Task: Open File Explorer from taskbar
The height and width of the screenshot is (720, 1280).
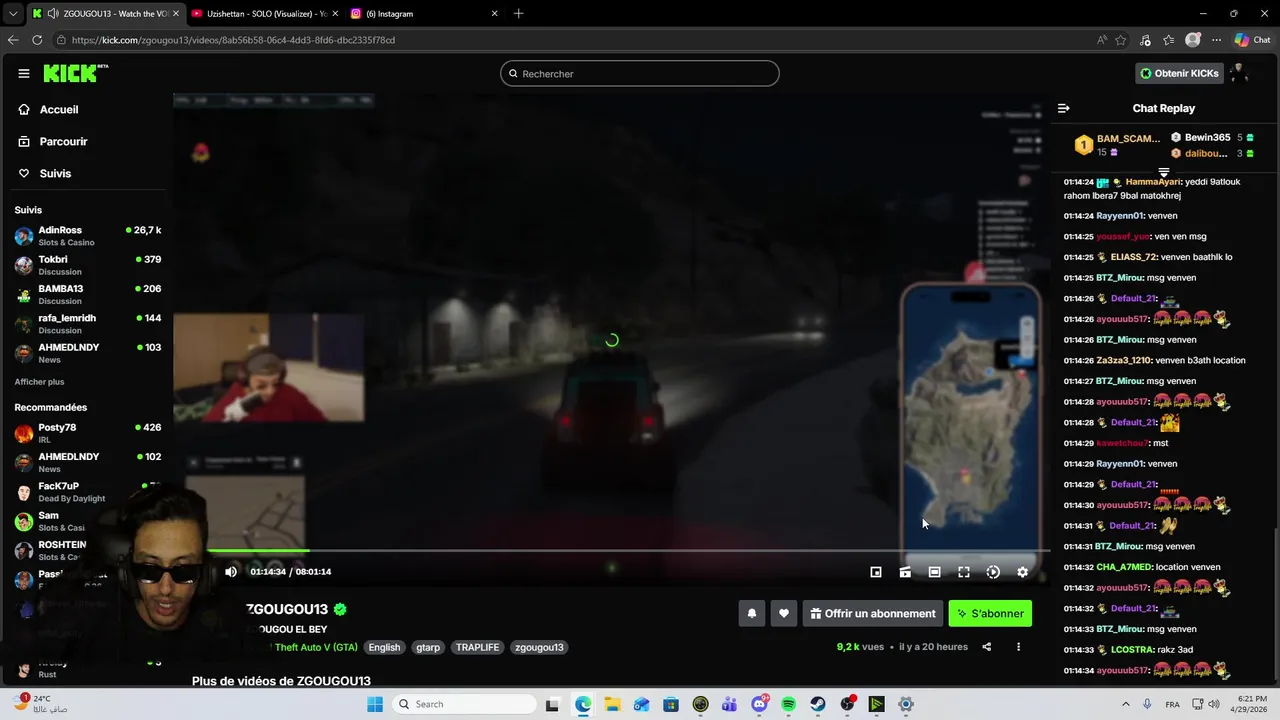Action: click(612, 704)
